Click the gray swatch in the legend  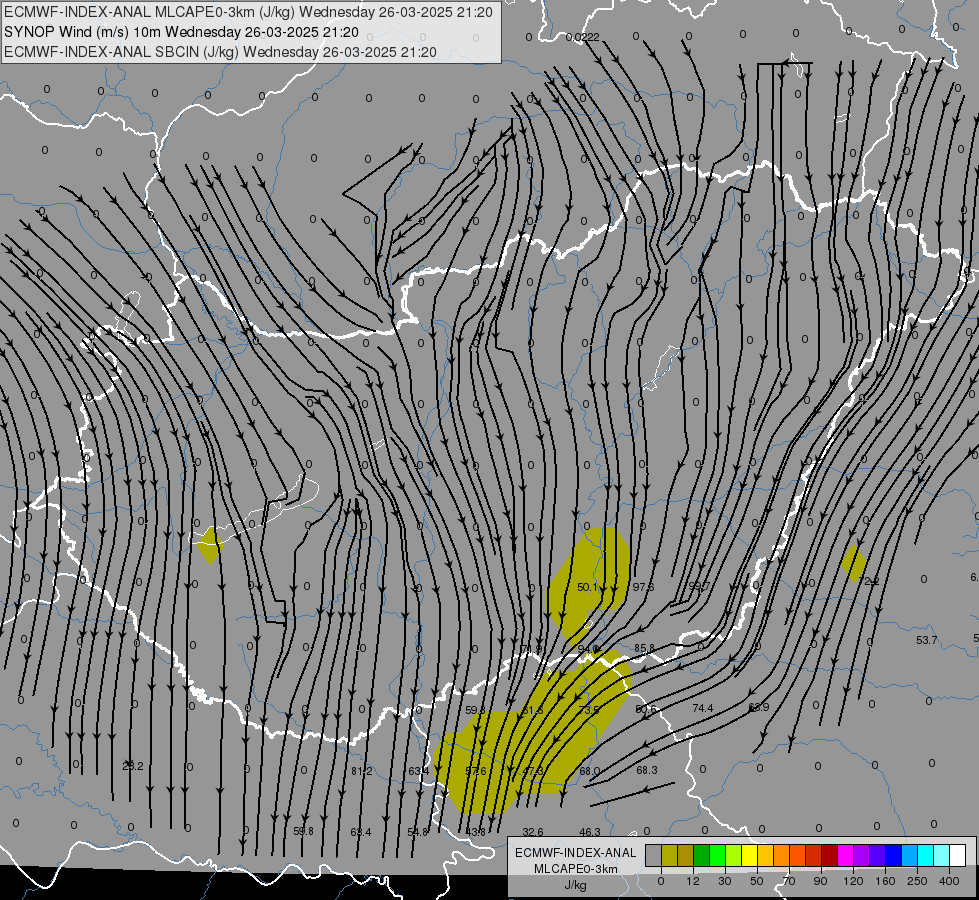(654, 856)
